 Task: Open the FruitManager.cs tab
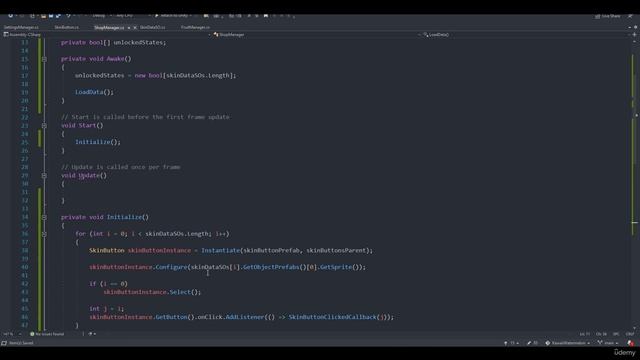point(195,27)
